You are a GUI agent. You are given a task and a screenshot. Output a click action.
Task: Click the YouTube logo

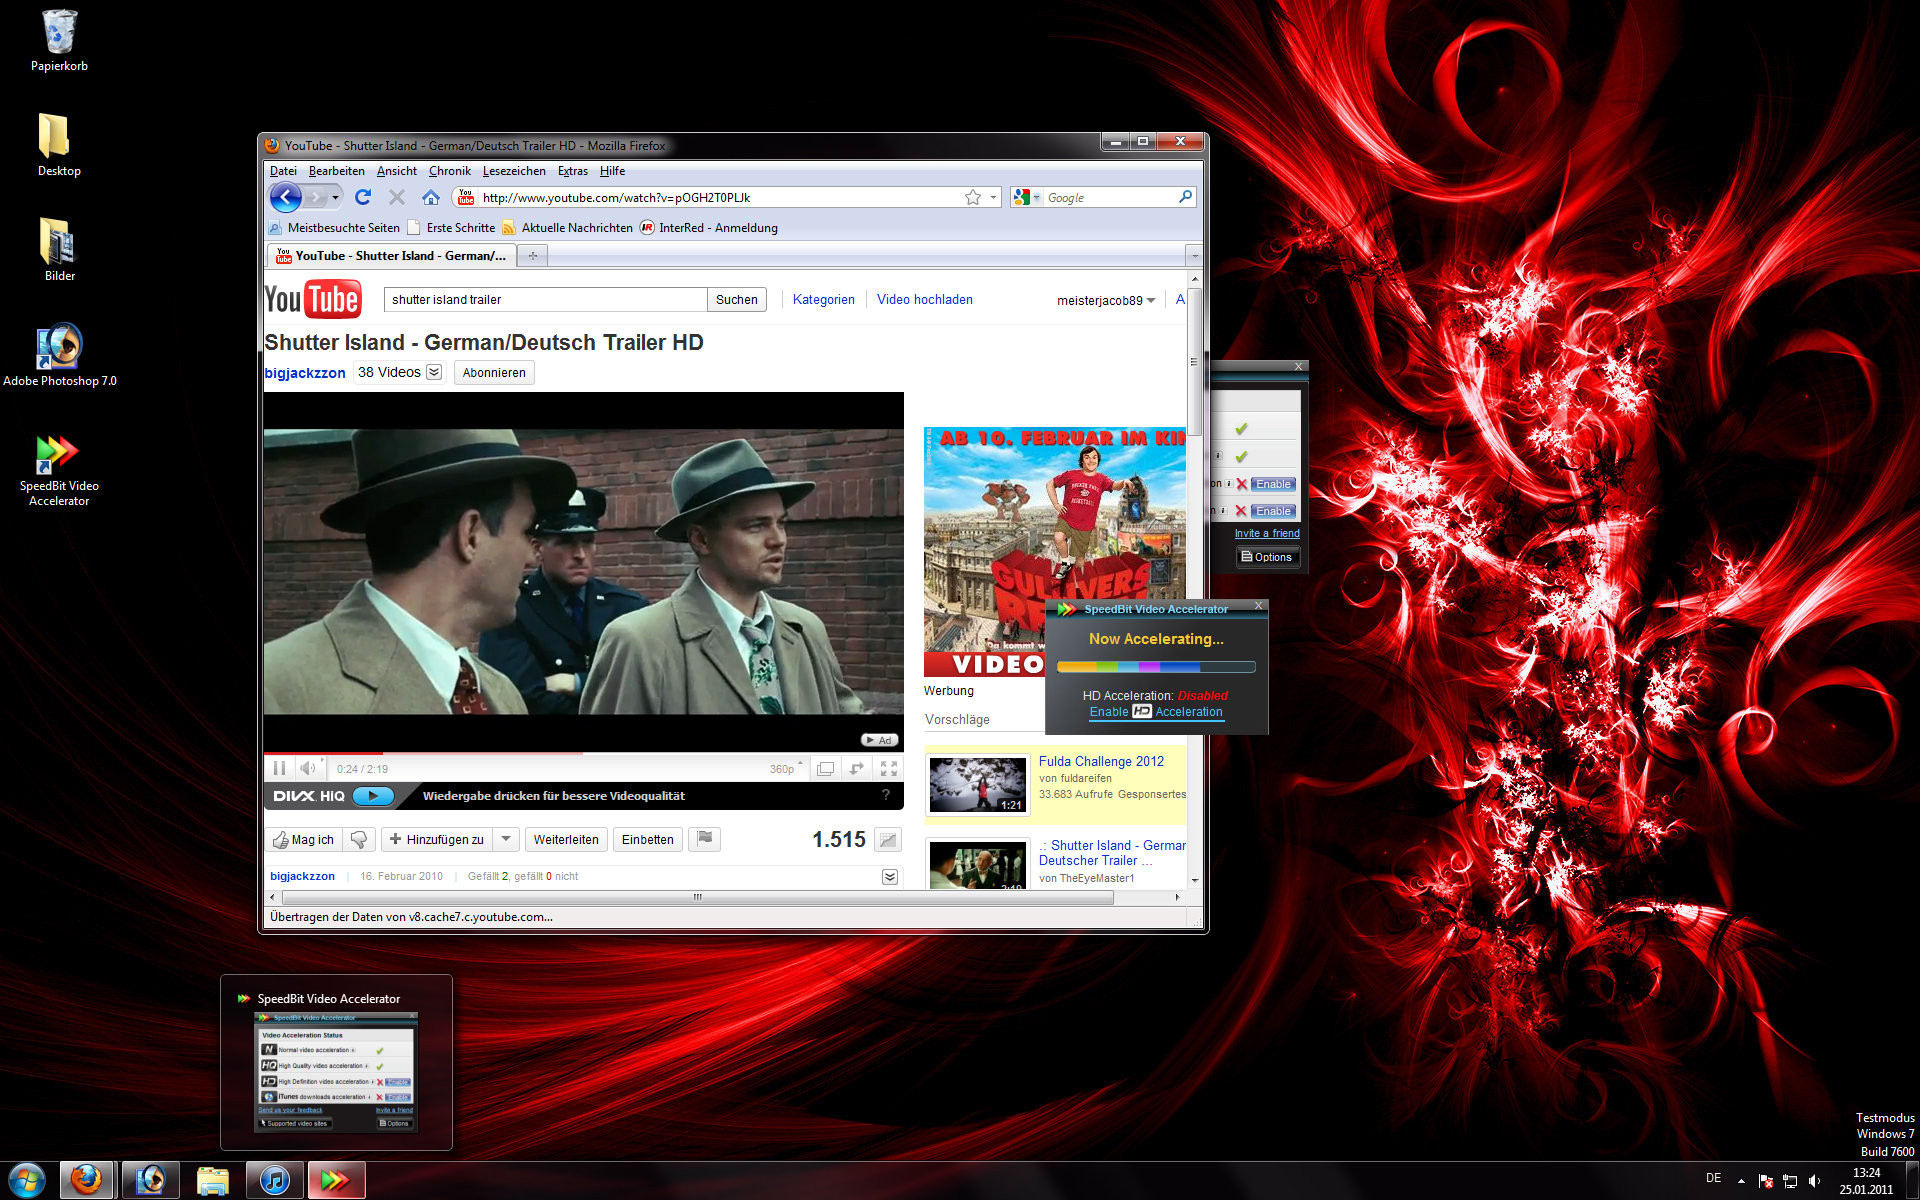point(312,299)
